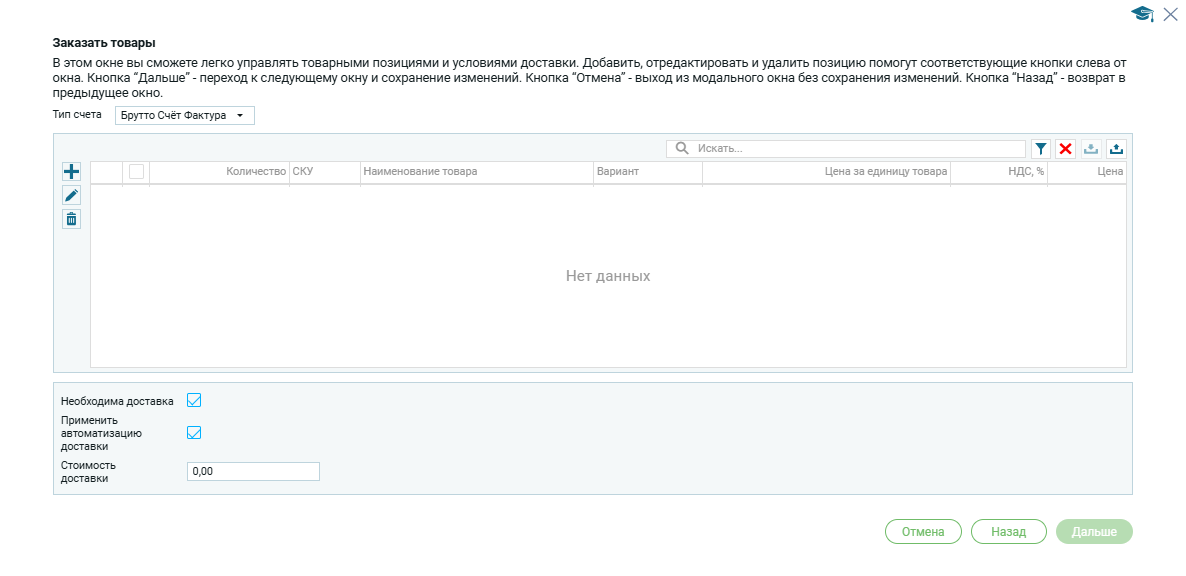
Task: Uncheck the "Необходима доставка" checkbox
Action: point(195,401)
